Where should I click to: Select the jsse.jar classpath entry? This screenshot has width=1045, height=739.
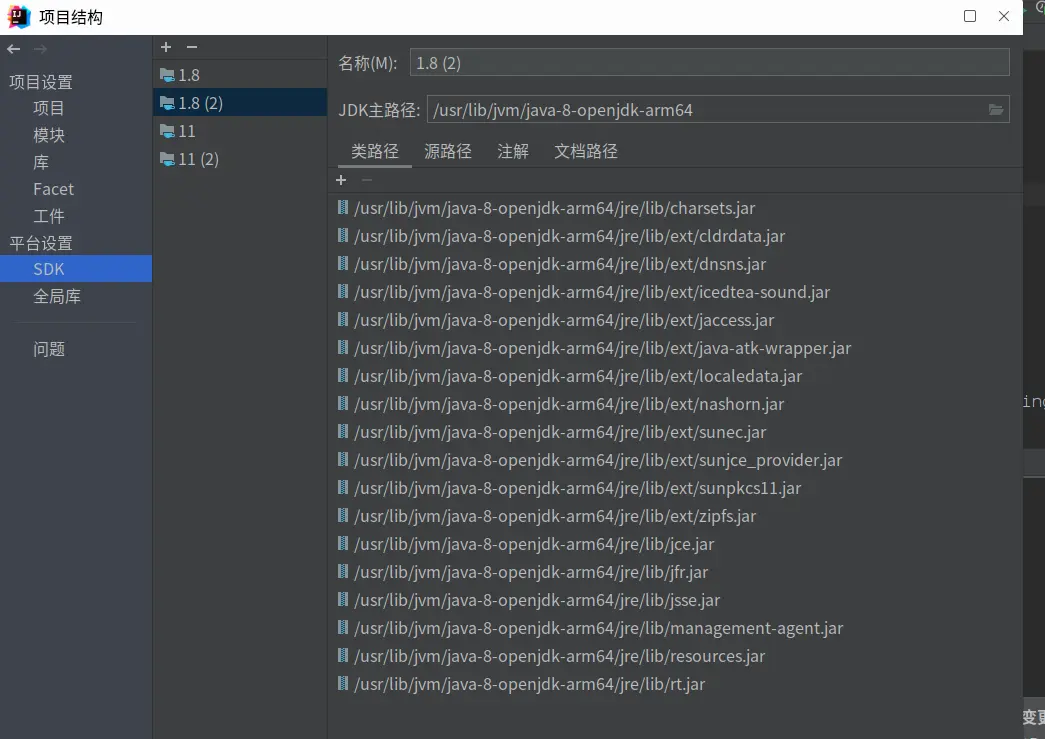pos(676,600)
